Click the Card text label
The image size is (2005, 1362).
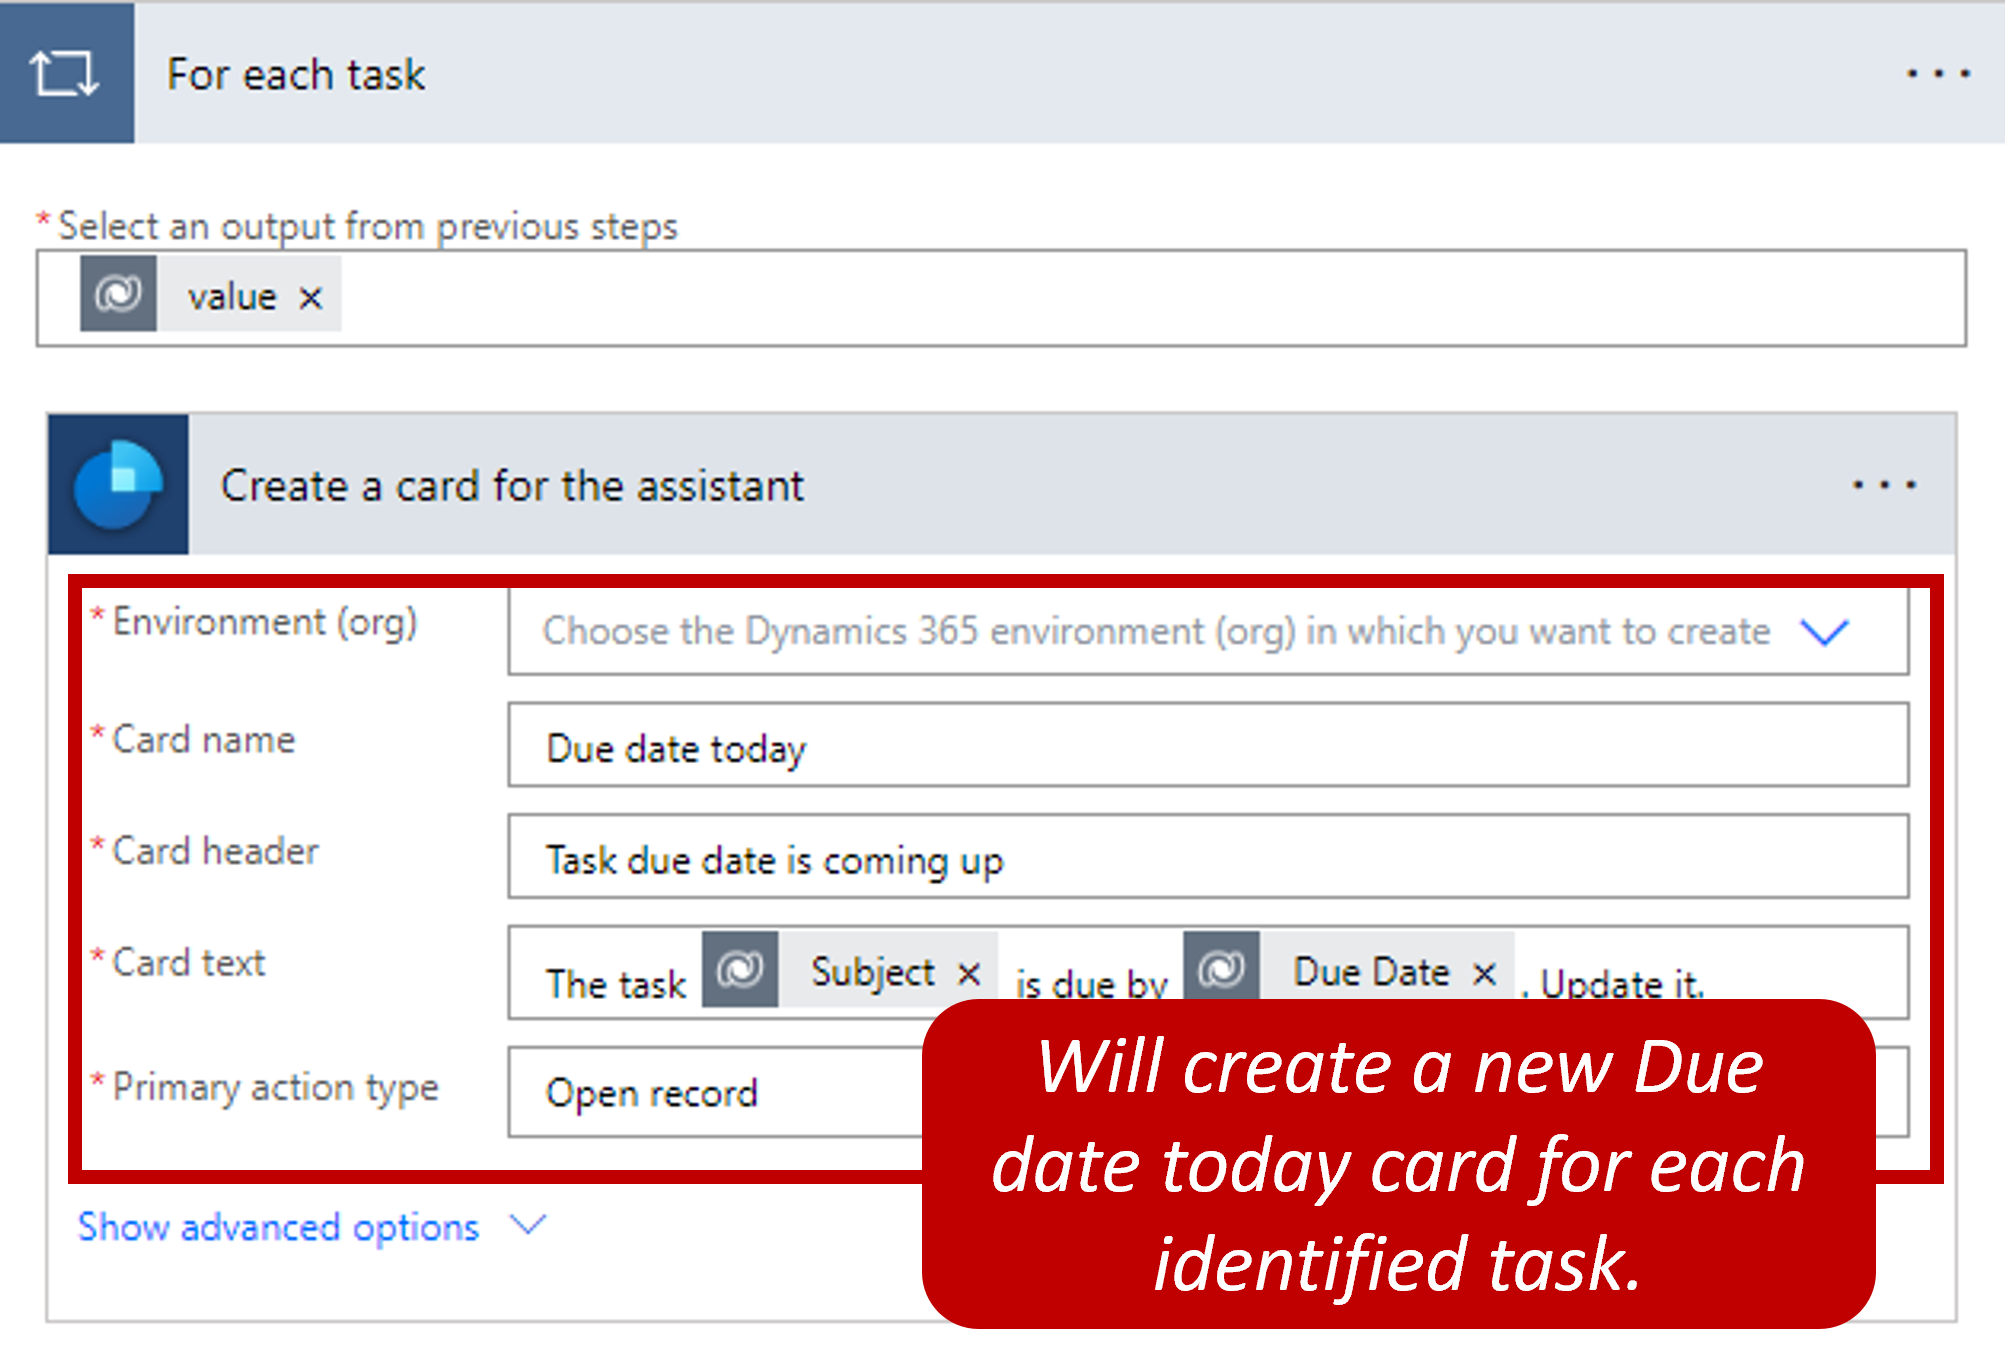click(188, 962)
